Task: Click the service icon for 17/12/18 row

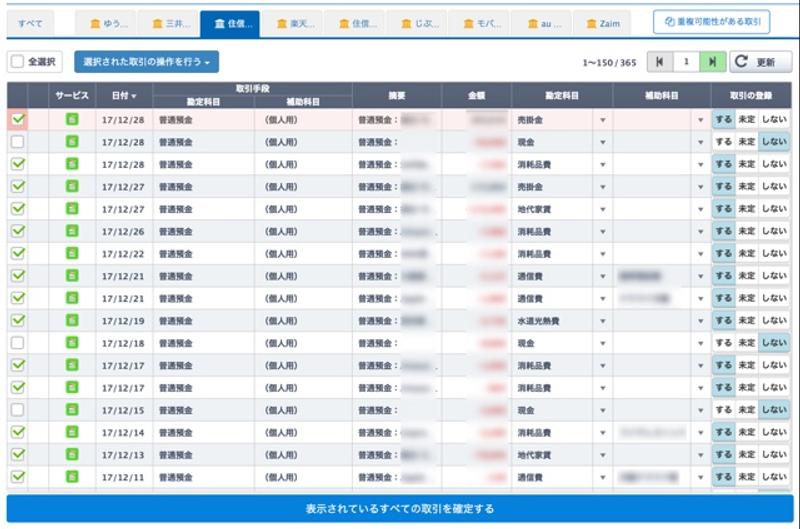Action: (72, 343)
